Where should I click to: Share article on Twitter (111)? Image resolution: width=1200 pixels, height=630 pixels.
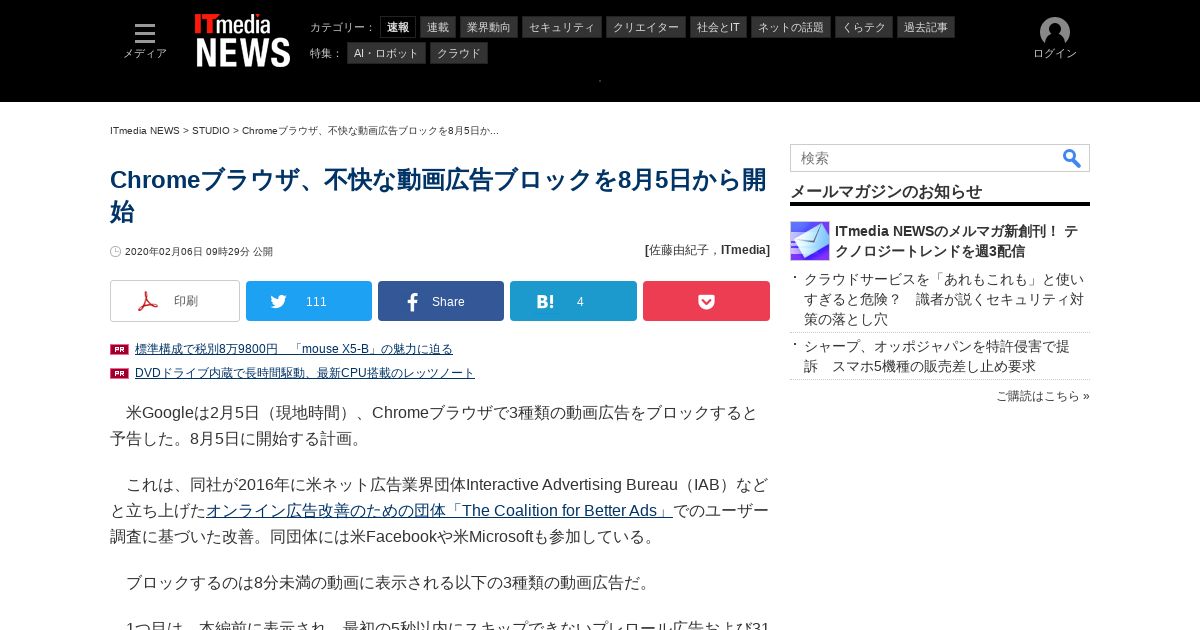pos(309,301)
